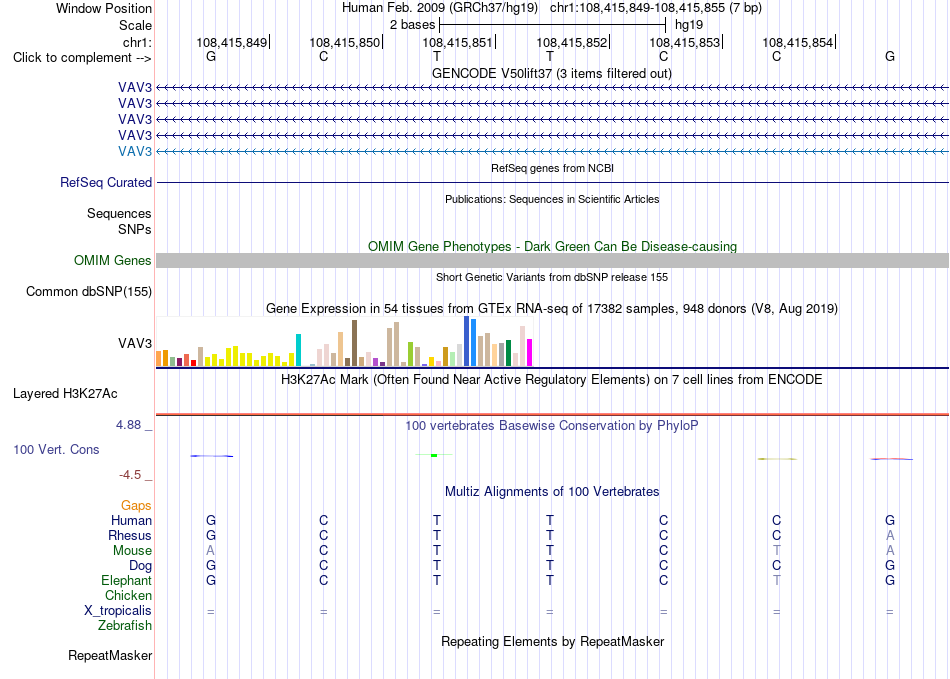Click 'Short Genetic Variants from dbSNP release 155'

pyautogui.click(x=552, y=277)
